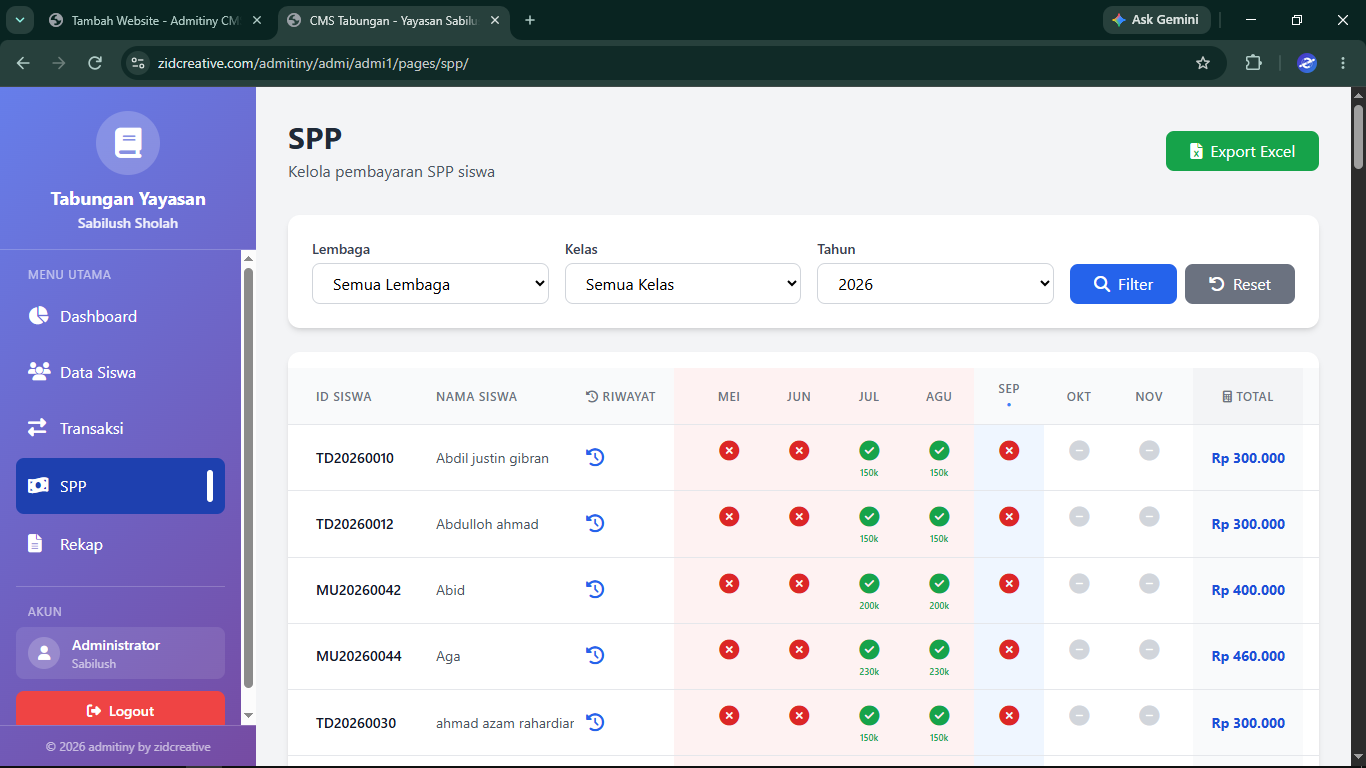This screenshot has width=1366, height=768.
Task: Open Chrome three-dot menu
Action: point(1342,63)
